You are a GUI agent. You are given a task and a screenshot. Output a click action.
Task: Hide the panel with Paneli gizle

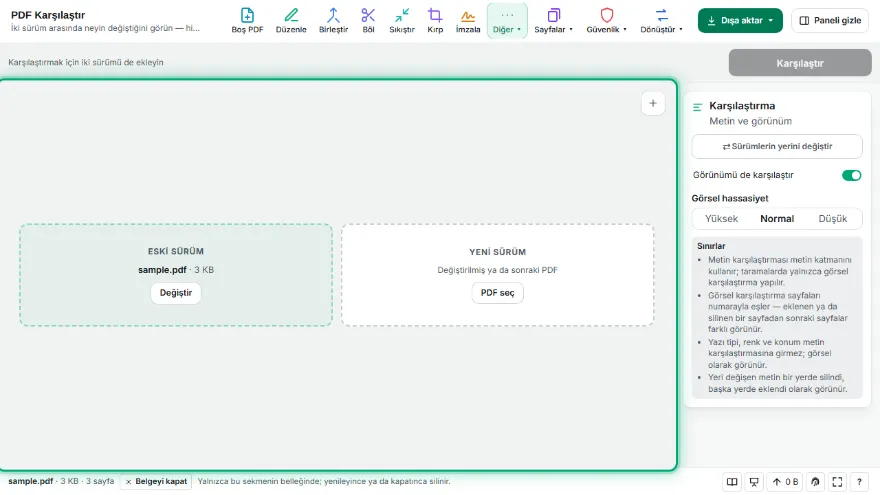(x=830, y=21)
